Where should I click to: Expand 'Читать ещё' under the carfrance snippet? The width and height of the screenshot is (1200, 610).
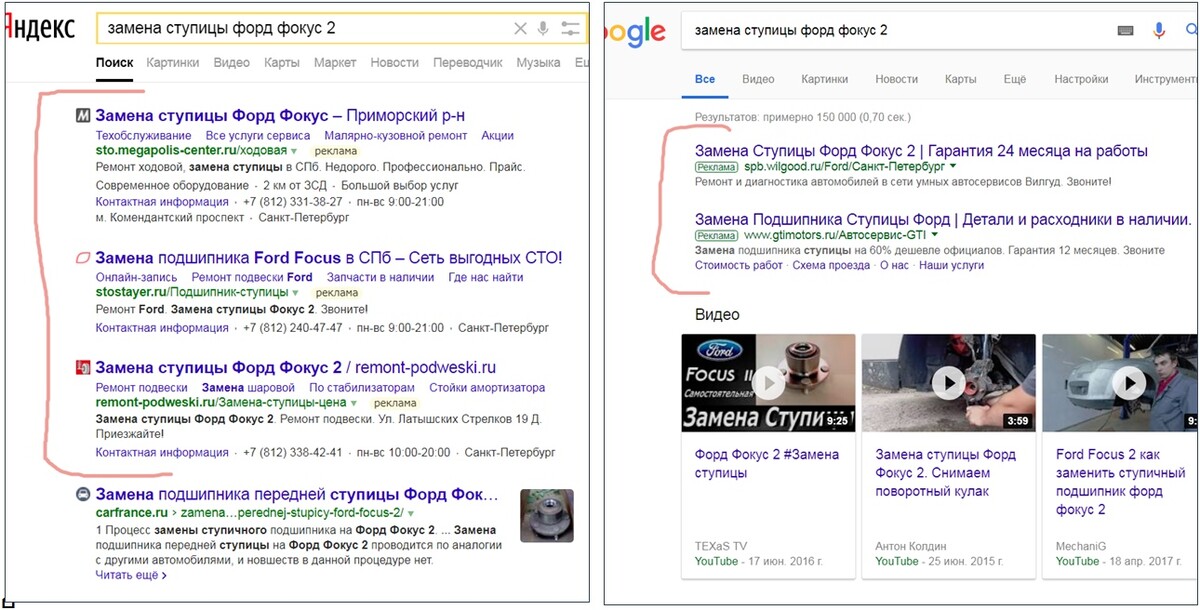131,575
